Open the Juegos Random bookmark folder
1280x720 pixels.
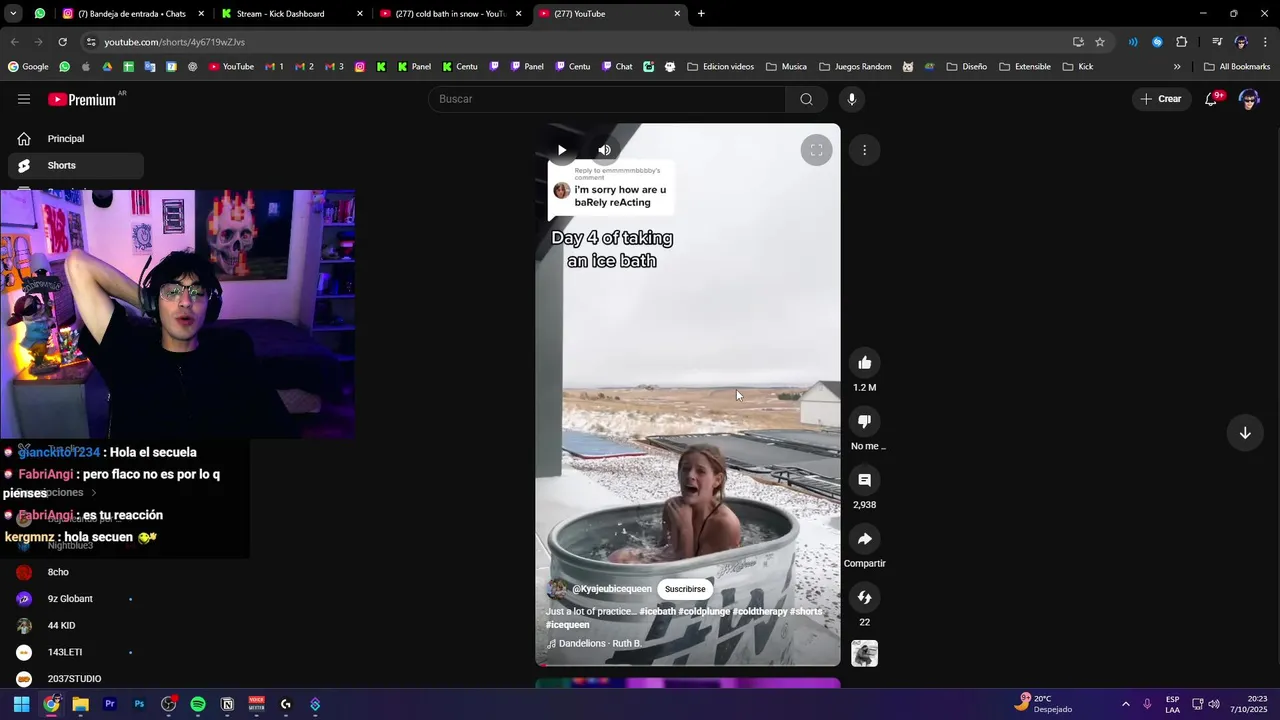click(x=855, y=67)
